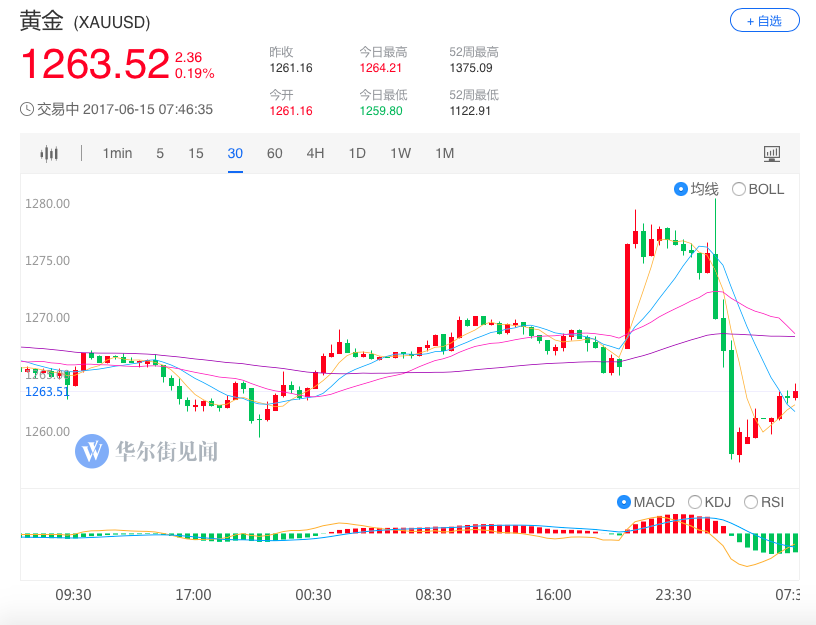Select the RSI indicator radio button
Viewport: 816px width, 625px height.
[751, 502]
